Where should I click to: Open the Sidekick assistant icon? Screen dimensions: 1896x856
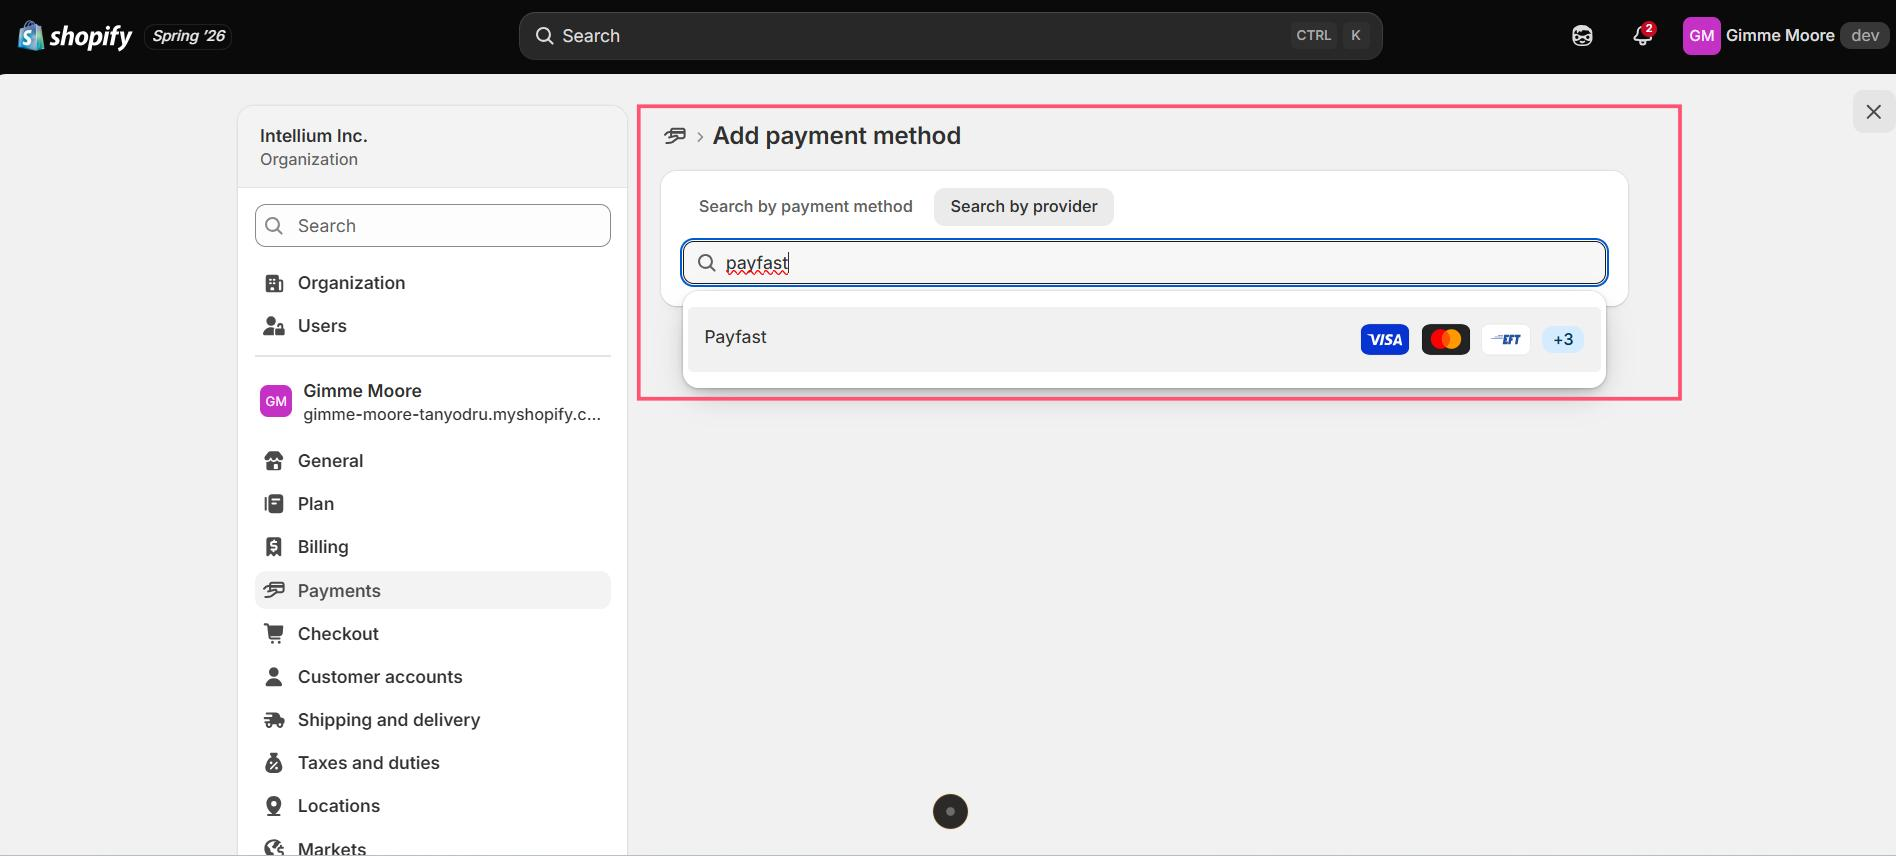click(1582, 36)
